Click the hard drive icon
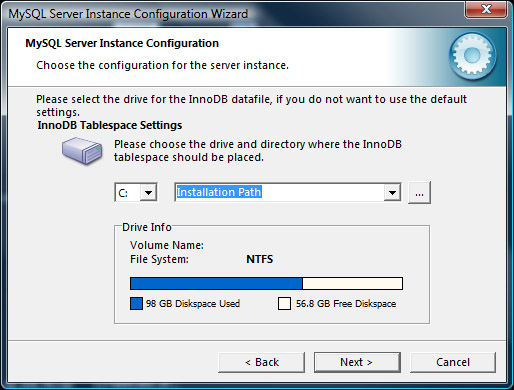 tap(82, 151)
